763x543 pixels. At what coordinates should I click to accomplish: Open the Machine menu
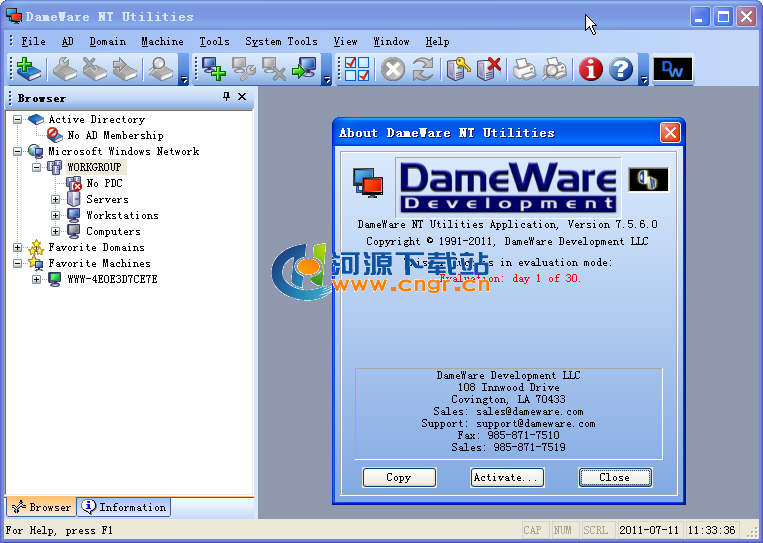pyautogui.click(x=163, y=42)
